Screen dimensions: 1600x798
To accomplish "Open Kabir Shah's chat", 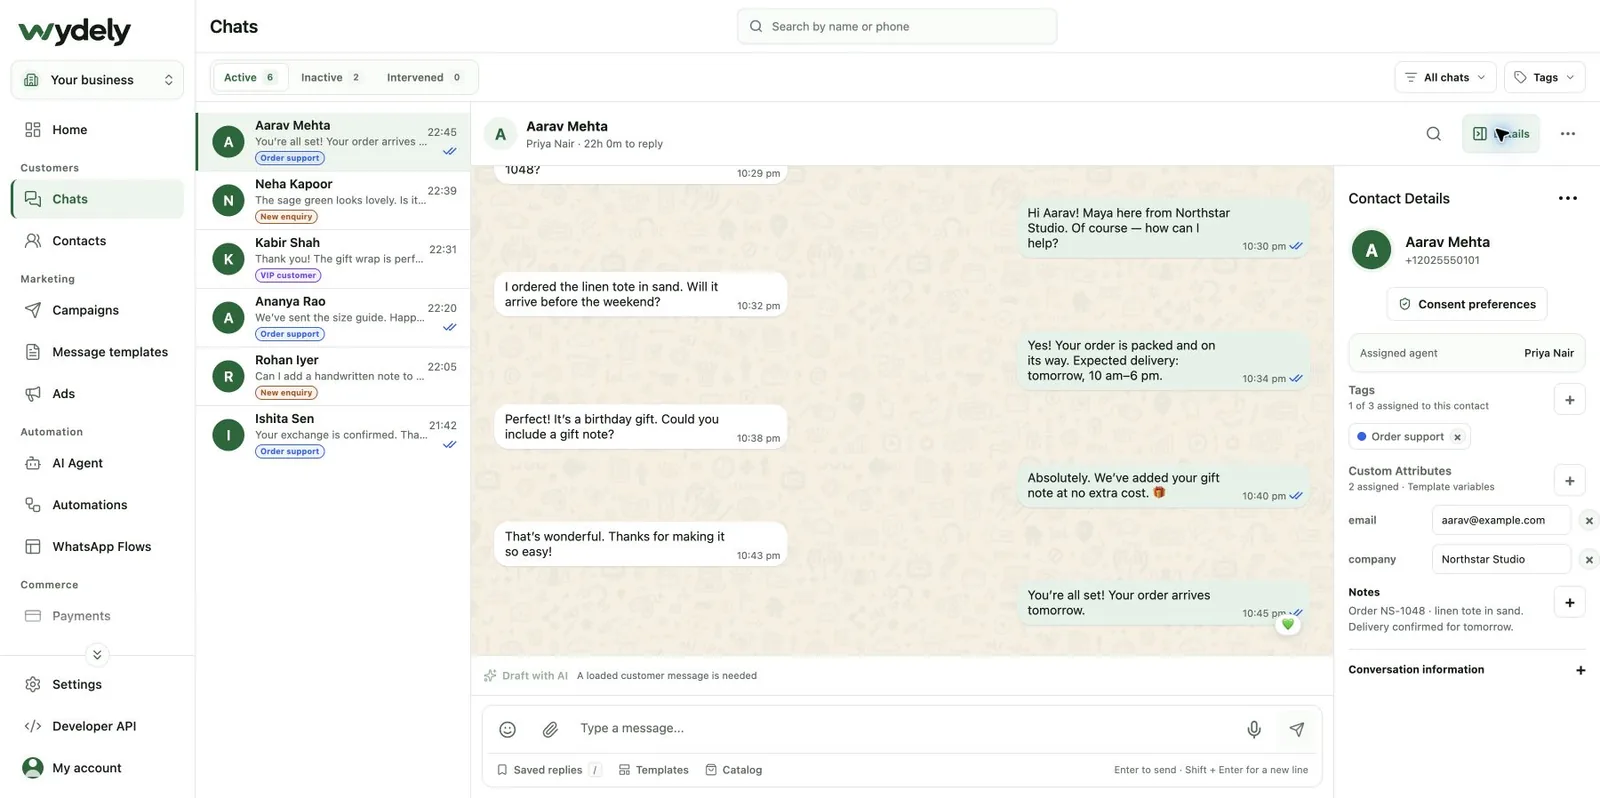I will [x=333, y=259].
